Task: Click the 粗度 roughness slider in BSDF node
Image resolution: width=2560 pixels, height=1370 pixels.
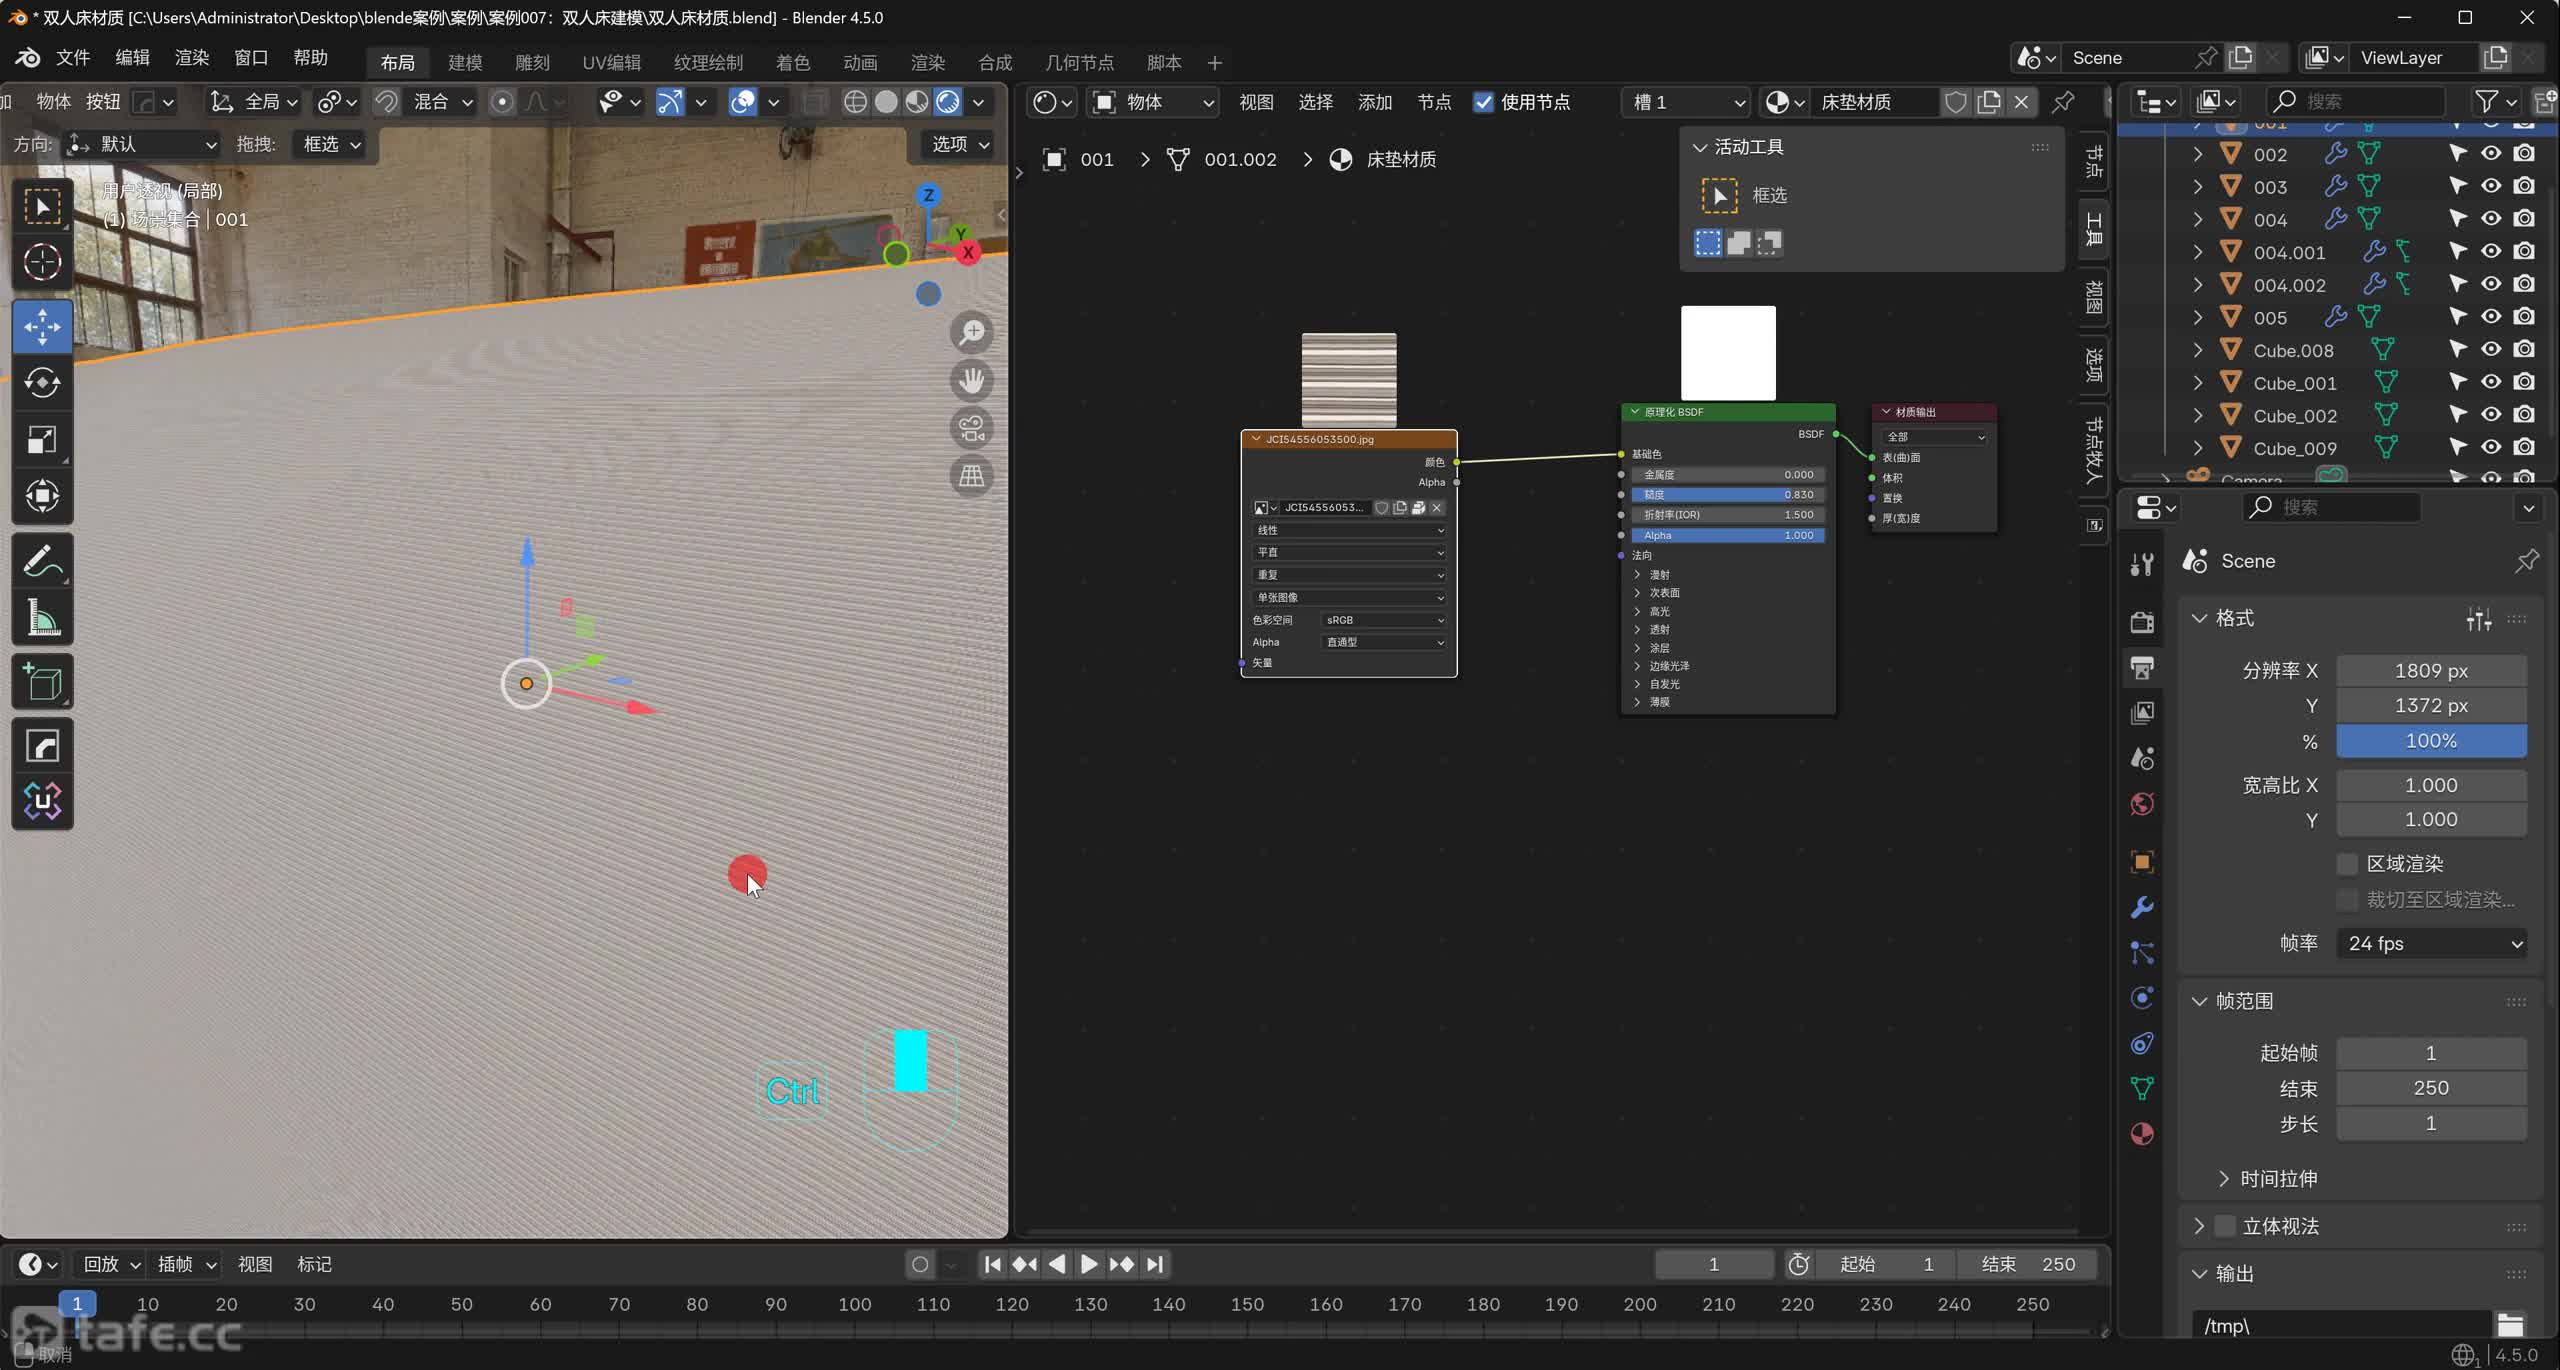Action: [1727, 494]
